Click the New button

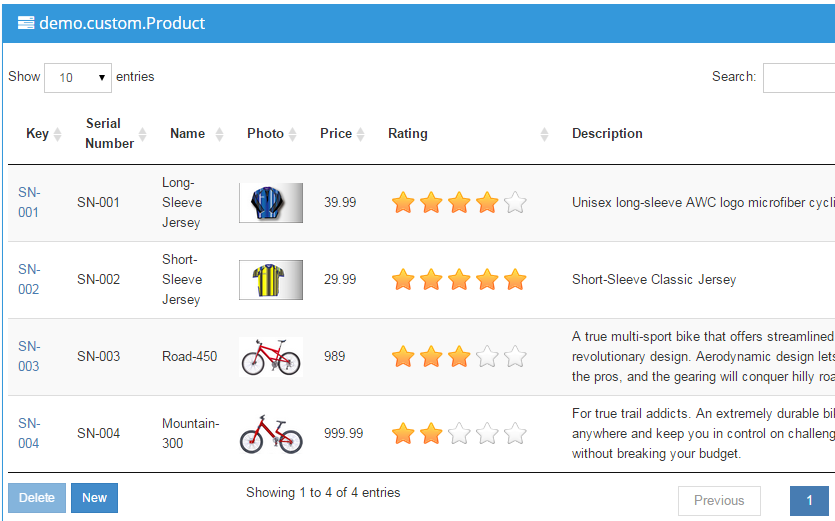click(94, 498)
